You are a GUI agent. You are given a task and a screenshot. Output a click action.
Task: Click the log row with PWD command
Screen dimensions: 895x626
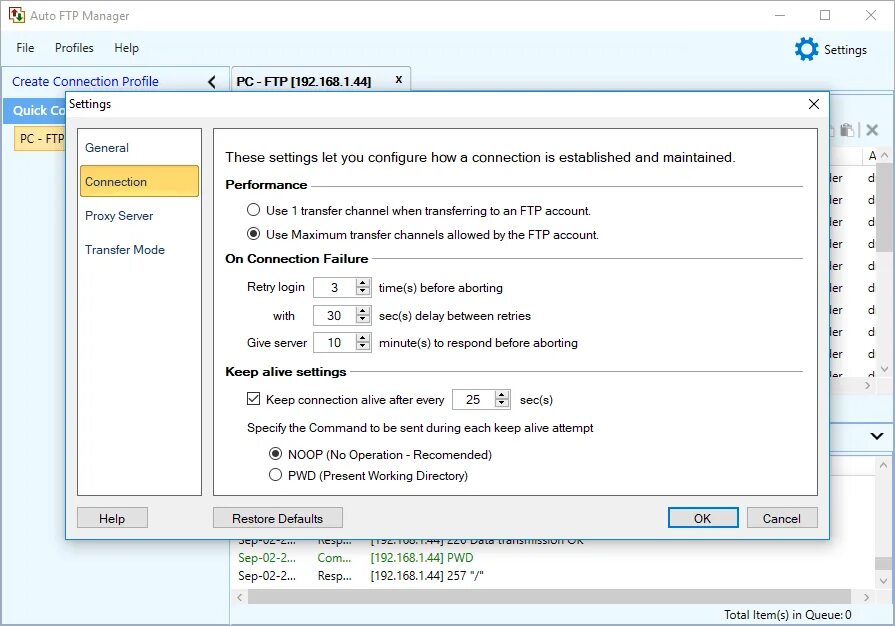point(554,558)
